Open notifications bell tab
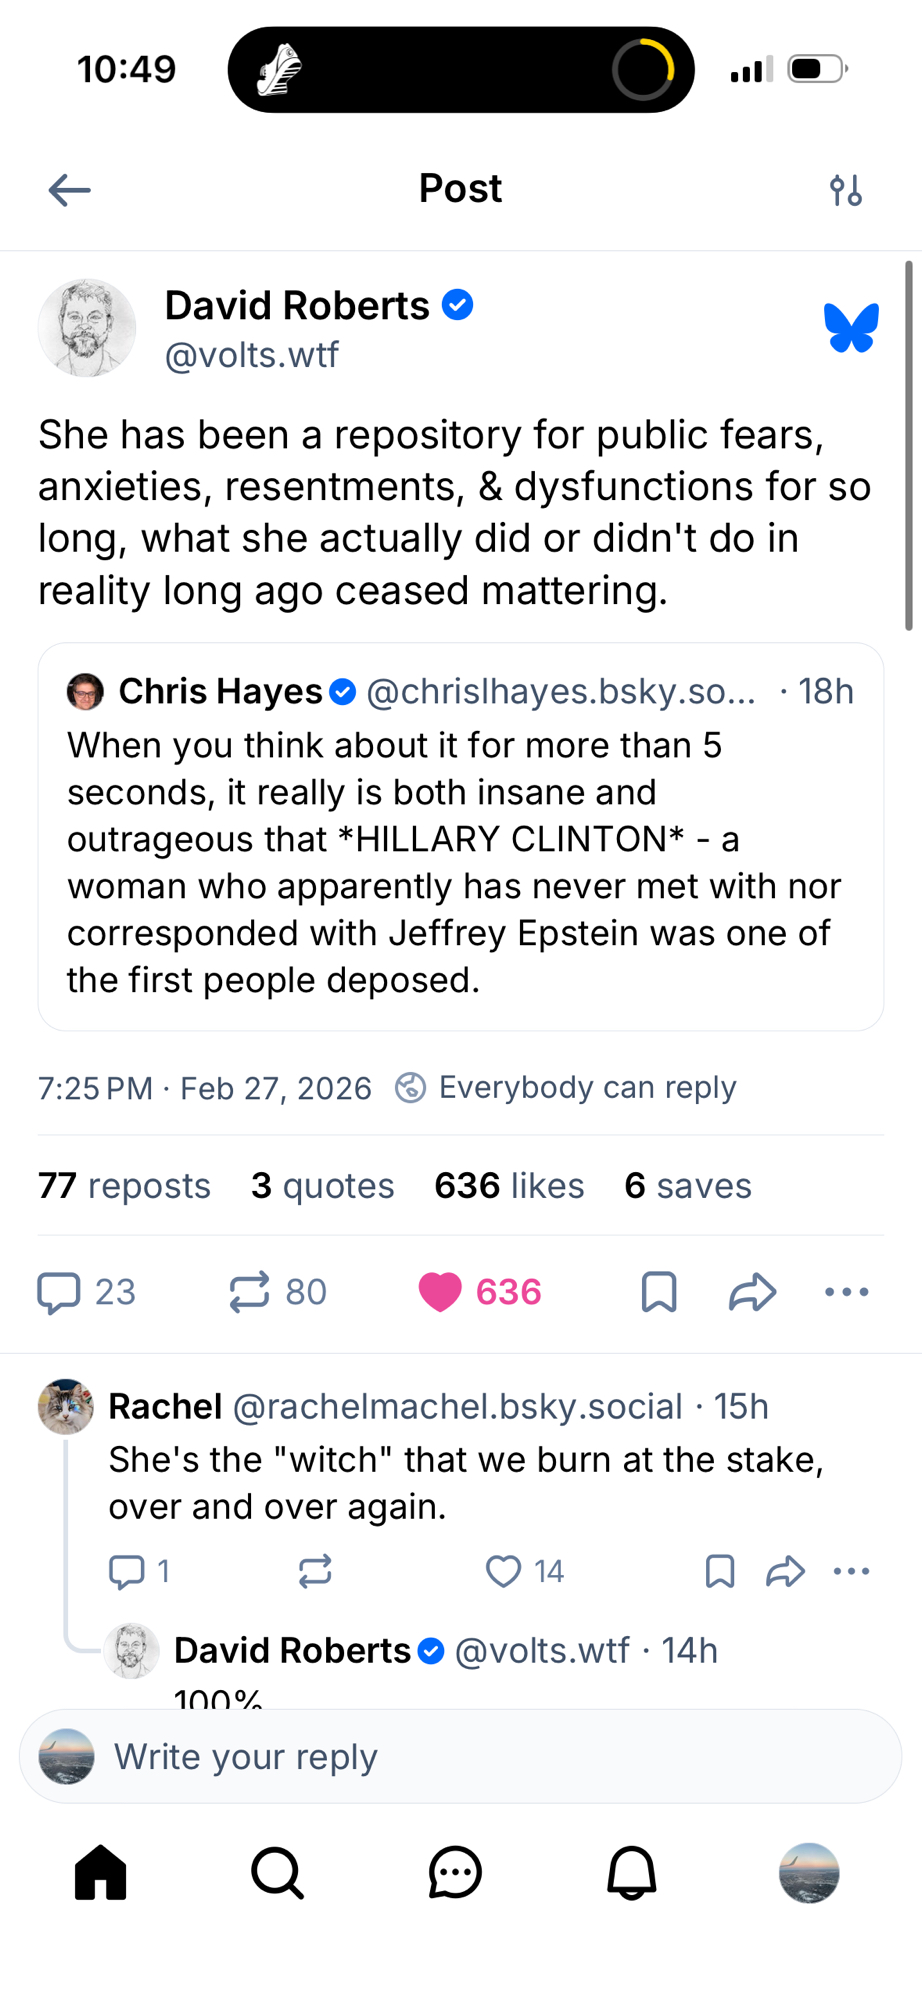 point(632,1872)
